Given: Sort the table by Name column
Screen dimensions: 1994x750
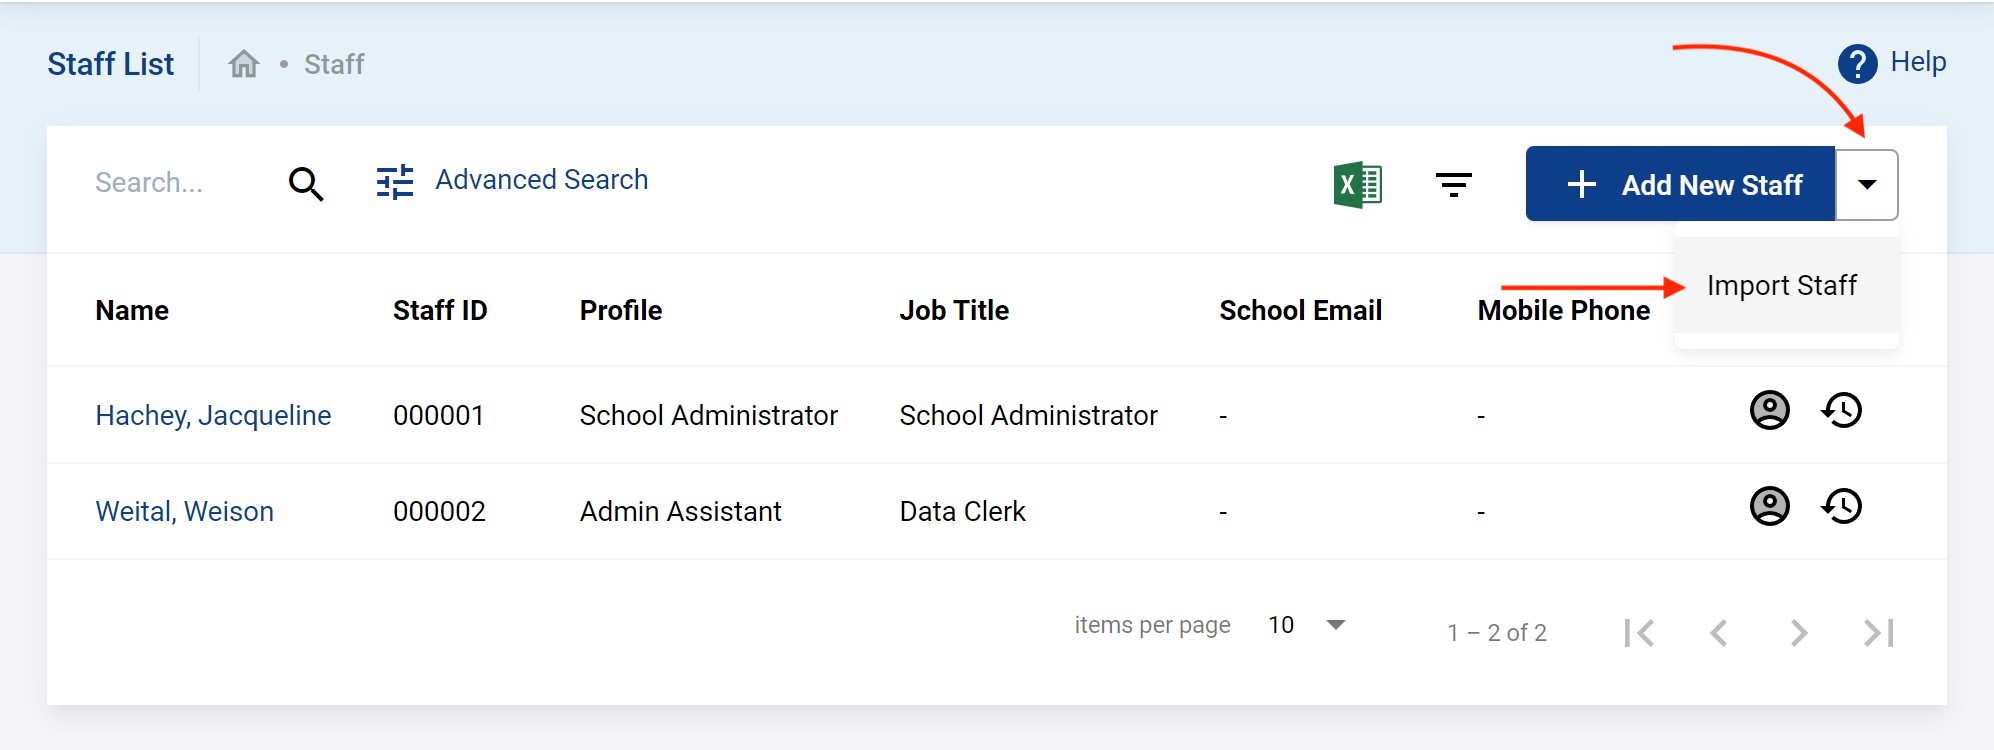Looking at the screenshot, I should [132, 311].
